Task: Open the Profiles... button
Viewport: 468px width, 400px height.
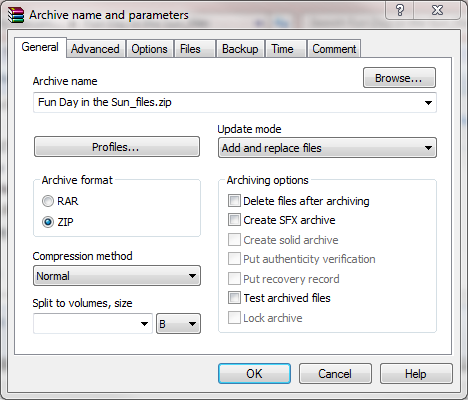Action: point(117,147)
